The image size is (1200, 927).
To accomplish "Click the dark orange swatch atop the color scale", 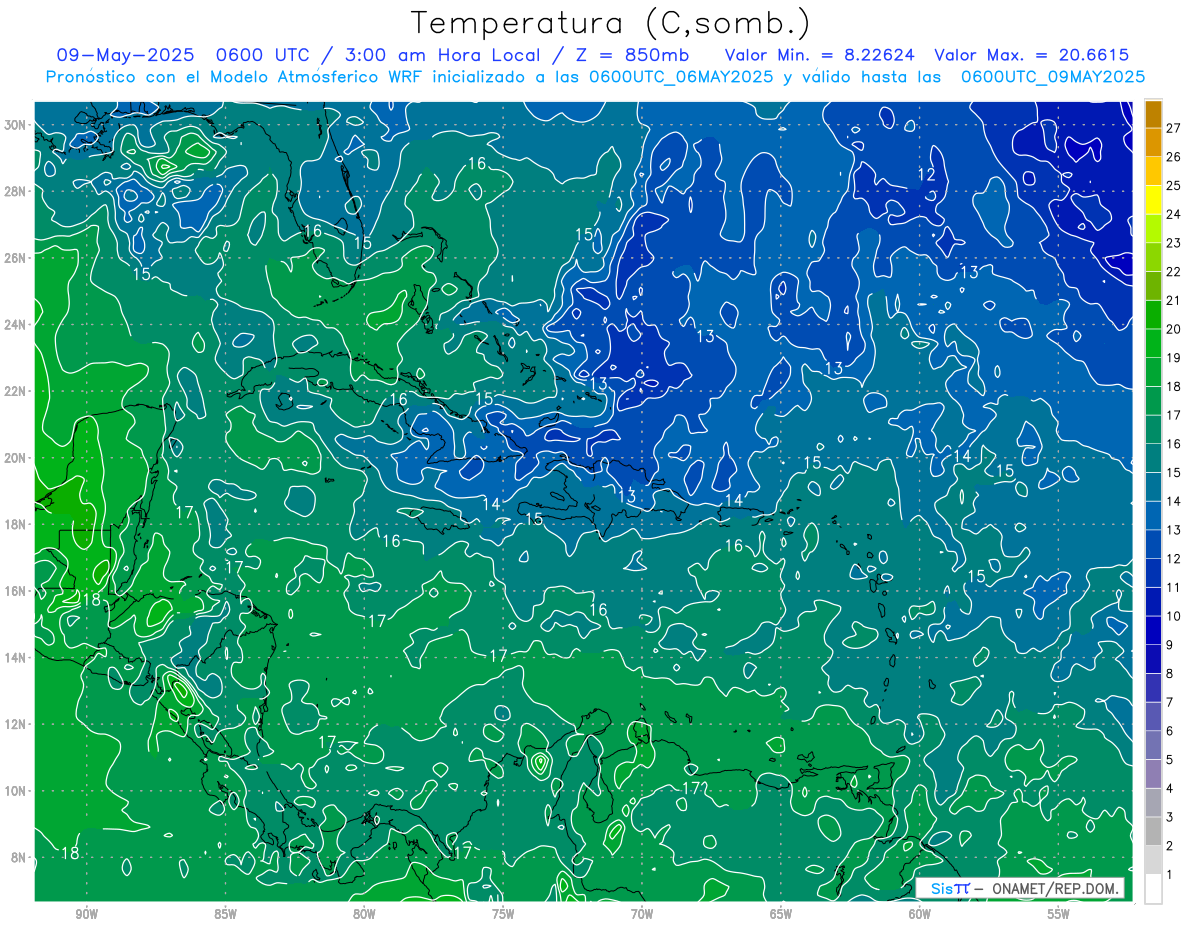I will [x=1153, y=113].
